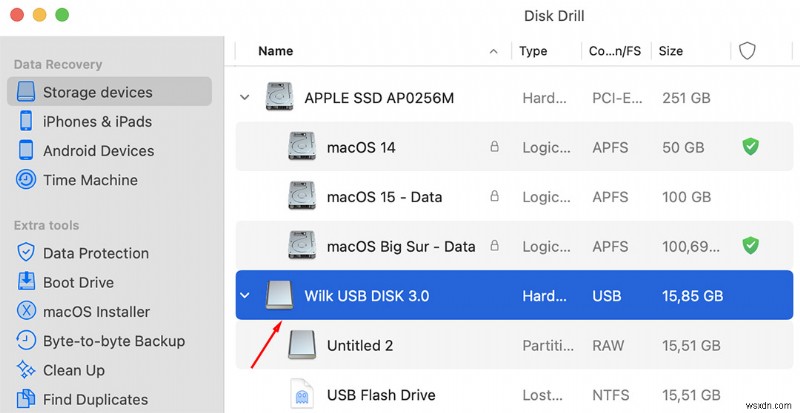Click the Boot Drive download icon
Screen dimensions: 800x413
pos(26,281)
